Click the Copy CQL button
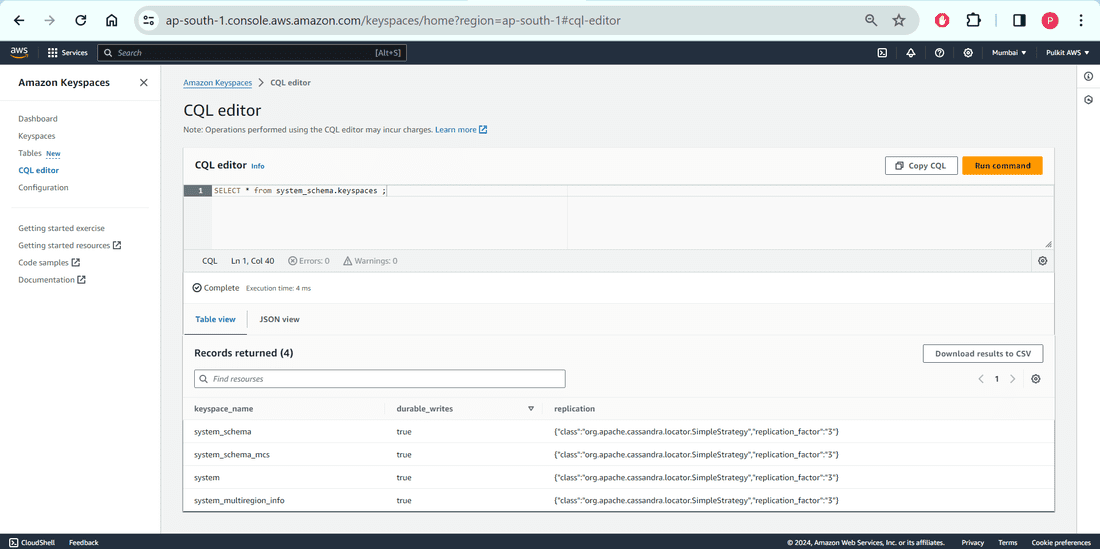Image resolution: width=1100 pixels, height=549 pixels. coord(920,165)
